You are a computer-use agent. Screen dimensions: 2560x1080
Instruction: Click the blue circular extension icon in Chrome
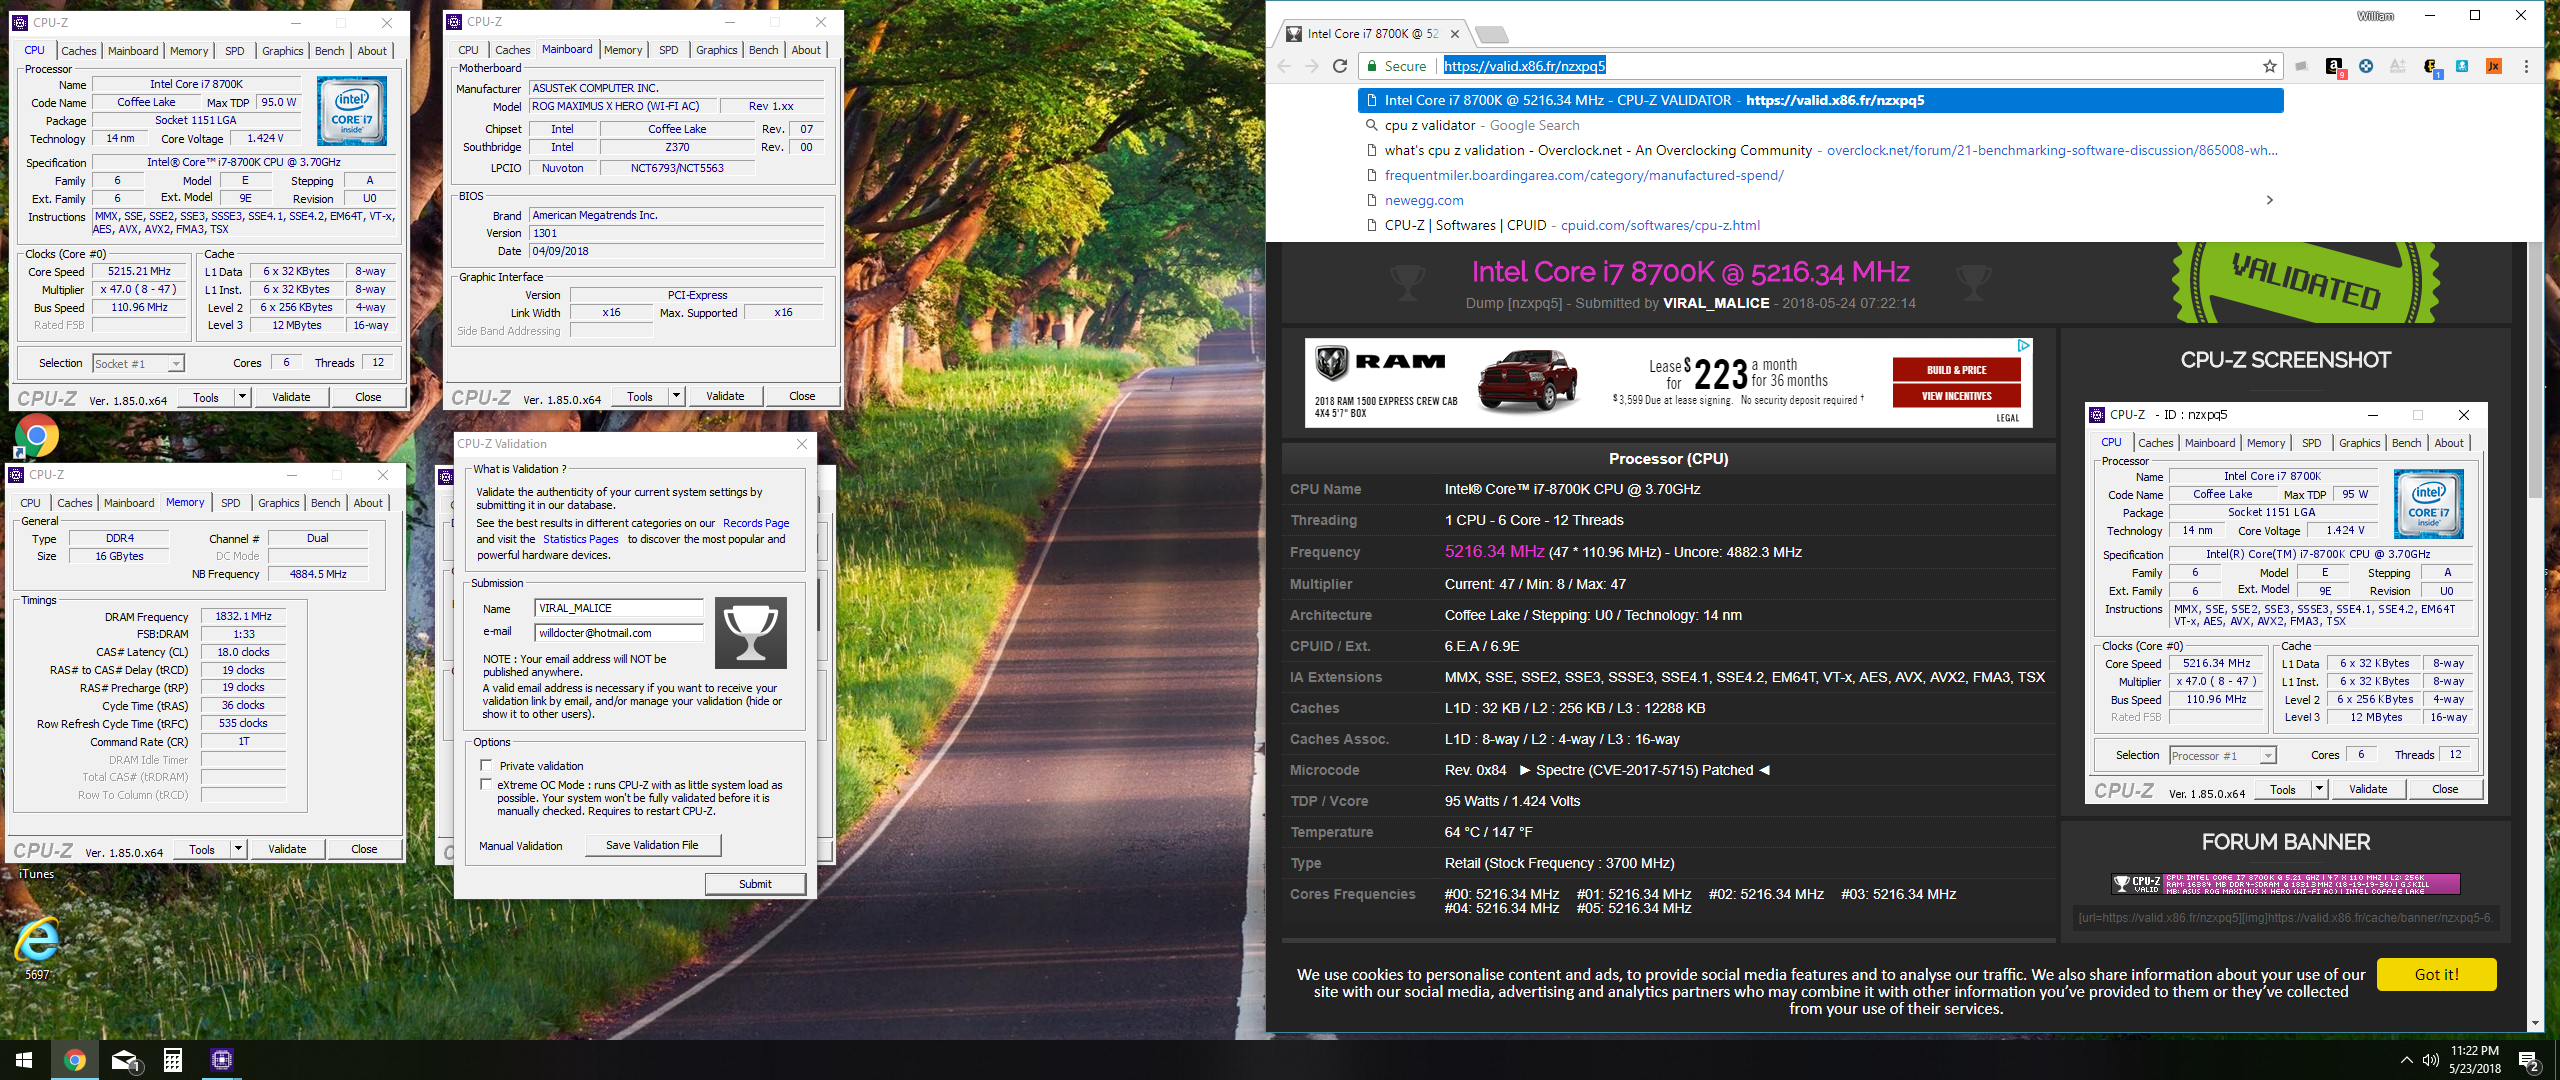[2366, 66]
